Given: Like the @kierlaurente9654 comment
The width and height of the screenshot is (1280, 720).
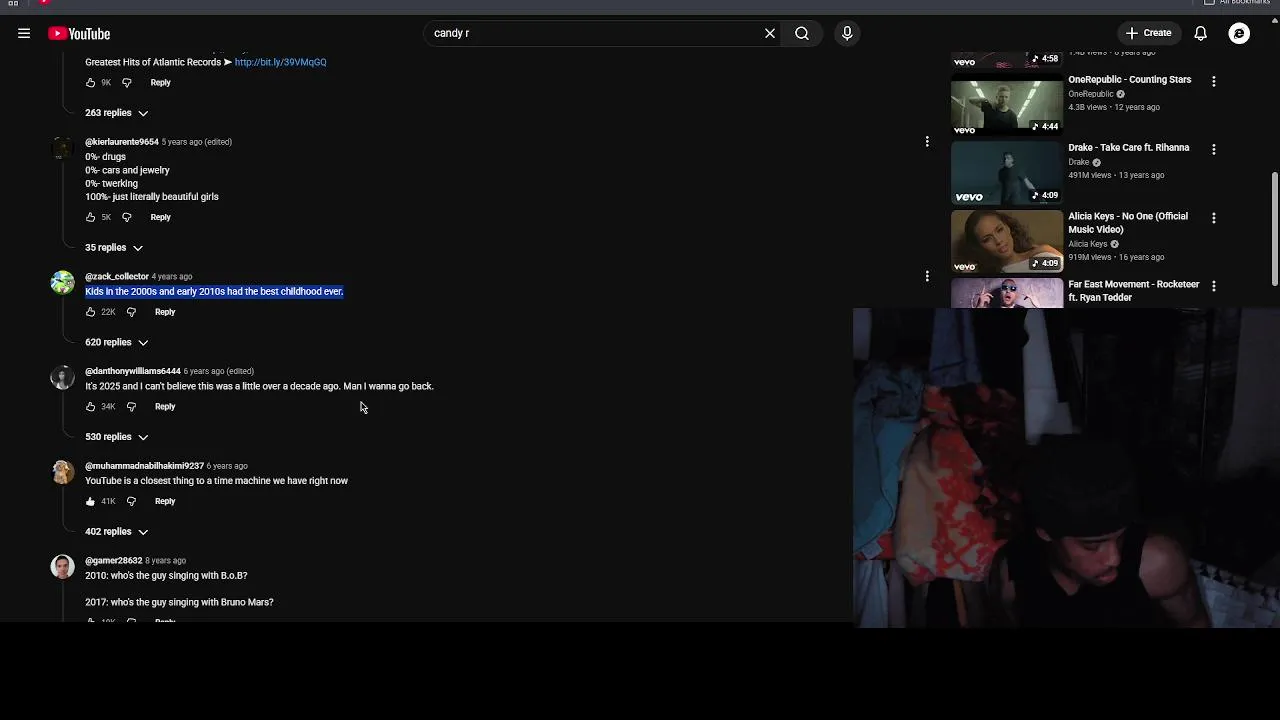Looking at the screenshot, I should (x=90, y=217).
